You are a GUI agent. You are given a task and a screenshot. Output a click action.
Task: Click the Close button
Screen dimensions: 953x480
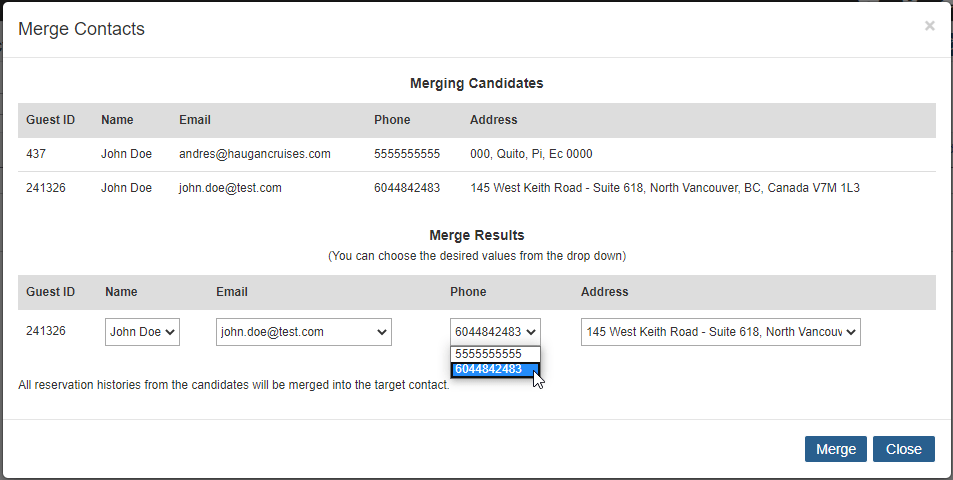(x=903, y=449)
